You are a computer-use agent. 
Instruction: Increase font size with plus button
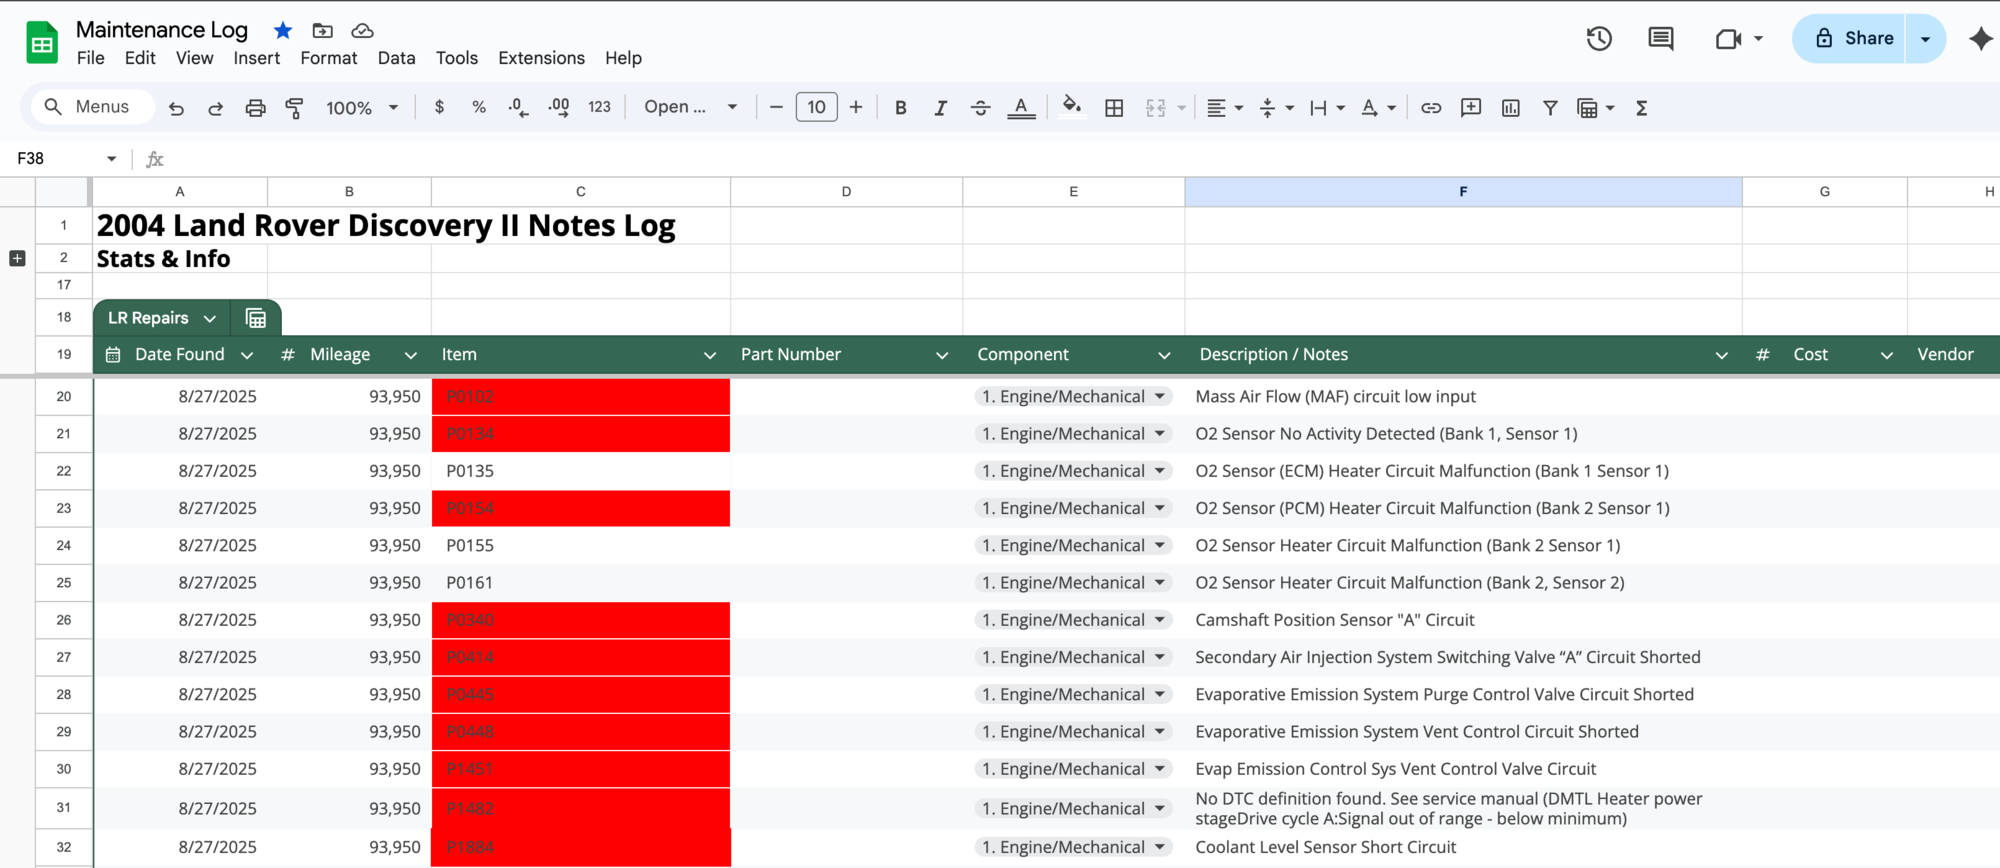[x=856, y=107]
